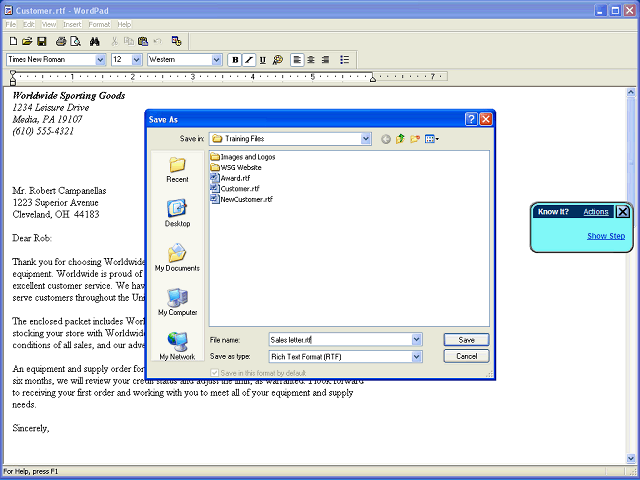Toggle Bold formatting button

(x=235, y=60)
